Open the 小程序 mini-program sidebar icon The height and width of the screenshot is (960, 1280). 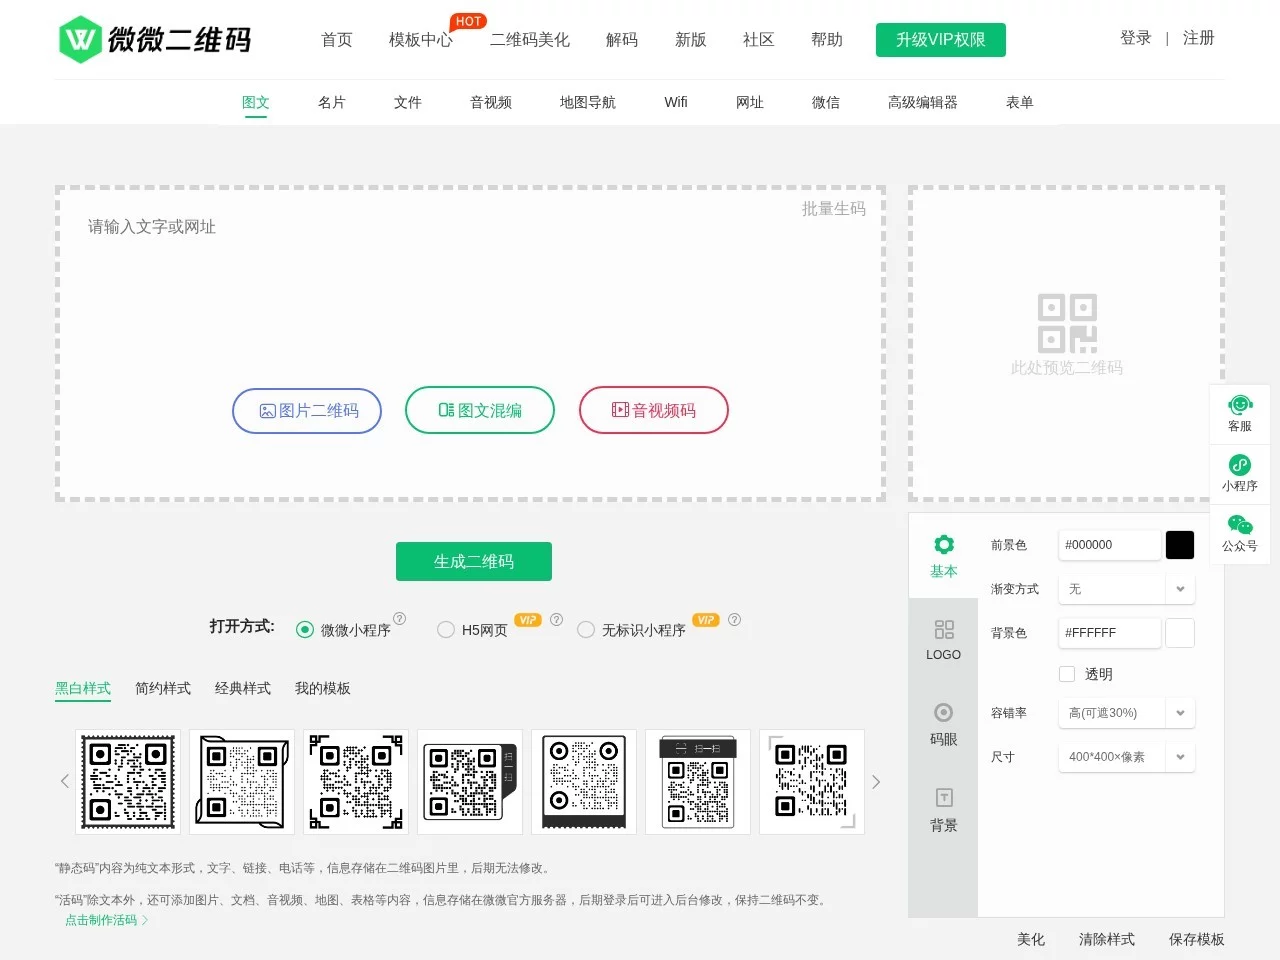point(1240,472)
